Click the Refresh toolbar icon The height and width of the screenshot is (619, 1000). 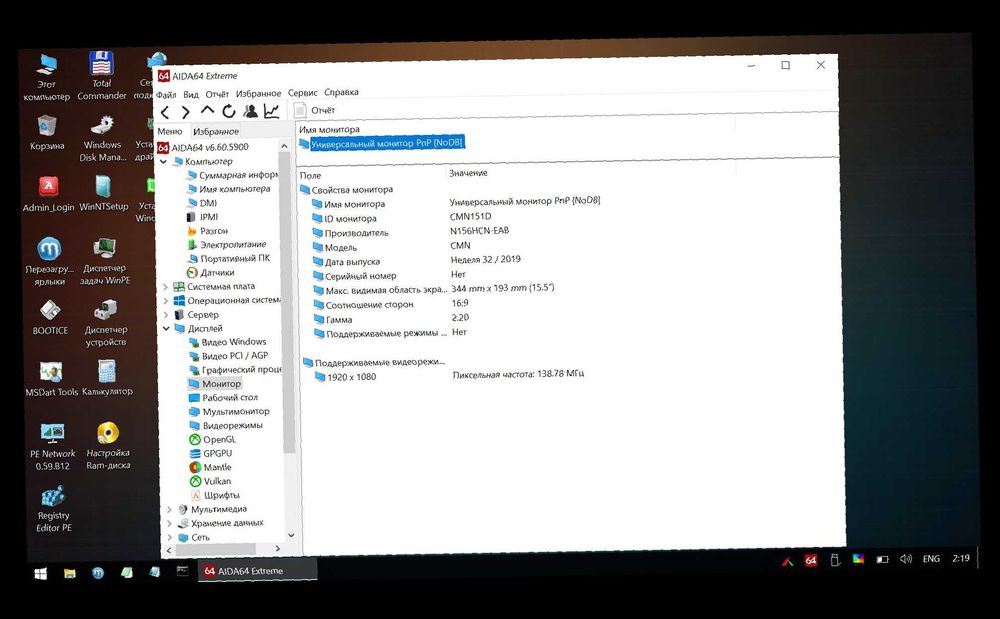click(x=229, y=112)
